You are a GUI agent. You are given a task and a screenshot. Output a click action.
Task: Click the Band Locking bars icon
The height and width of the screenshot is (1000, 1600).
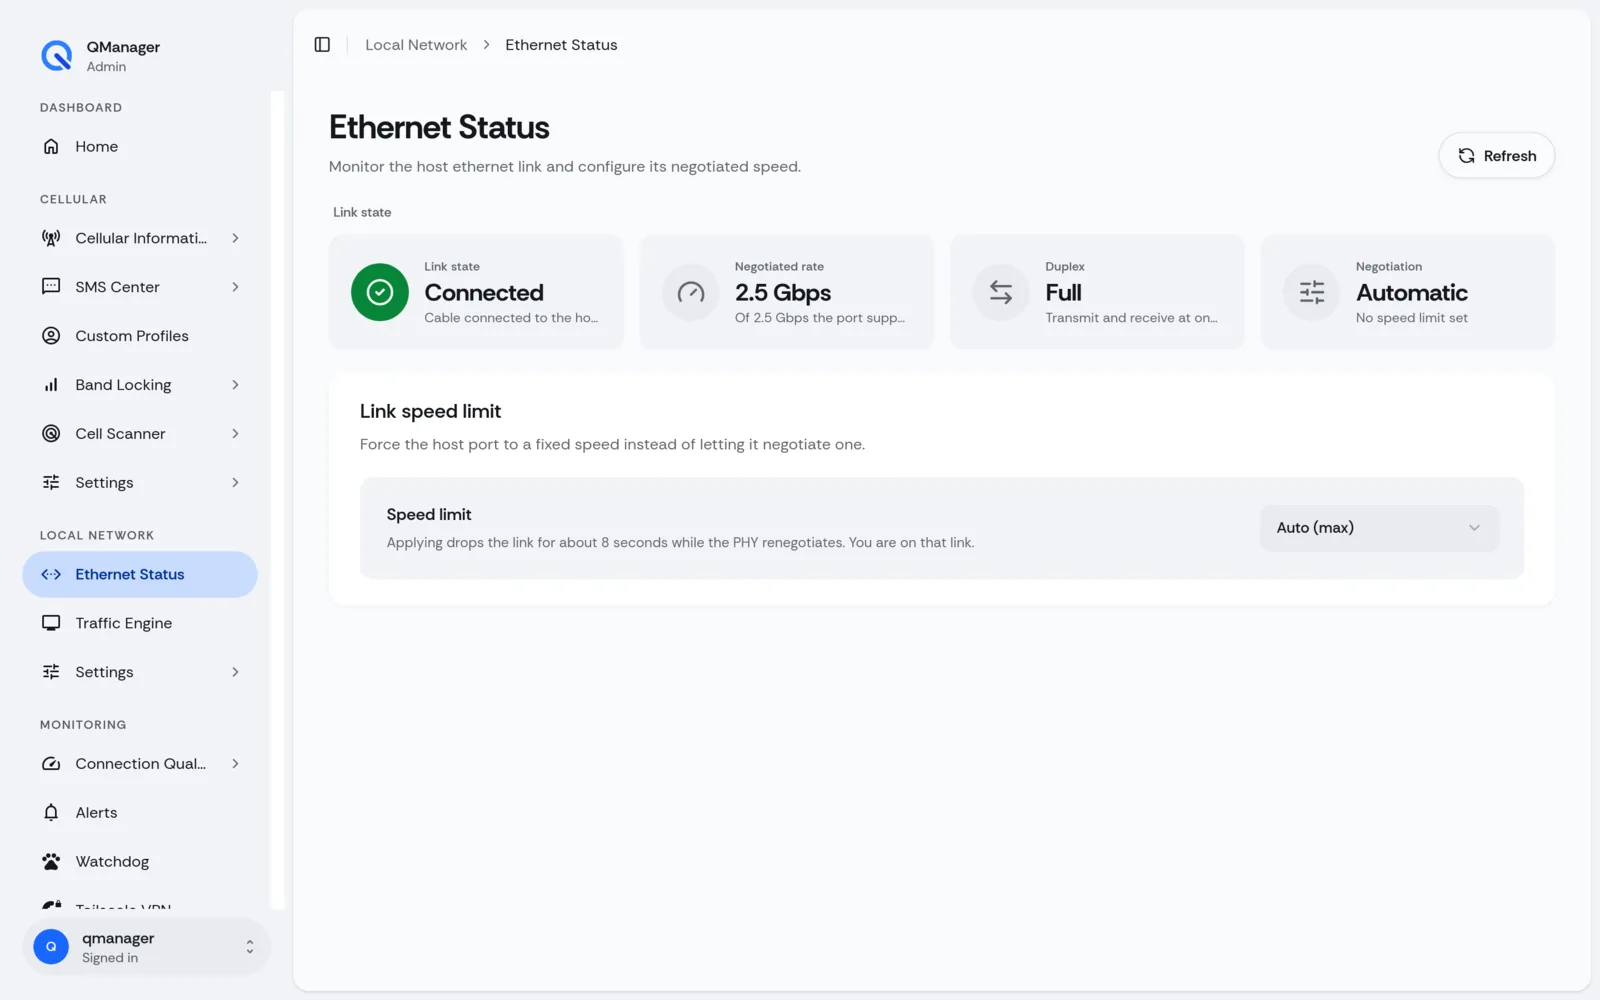pyautogui.click(x=51, y=385)
